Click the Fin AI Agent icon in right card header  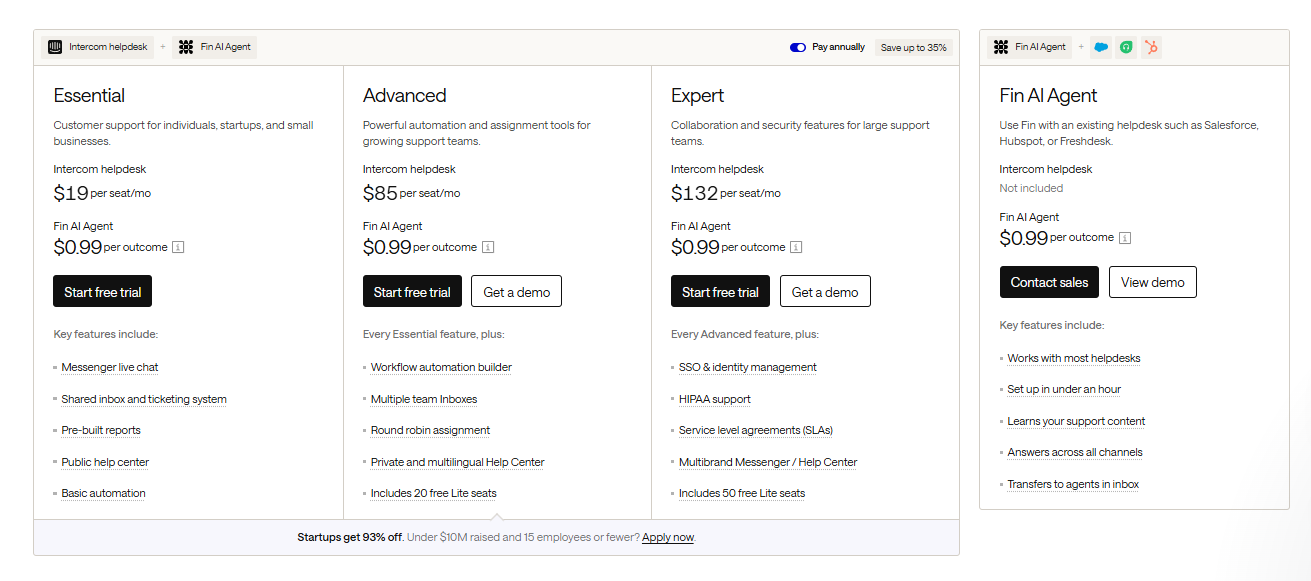click(x=1001, y=47)
